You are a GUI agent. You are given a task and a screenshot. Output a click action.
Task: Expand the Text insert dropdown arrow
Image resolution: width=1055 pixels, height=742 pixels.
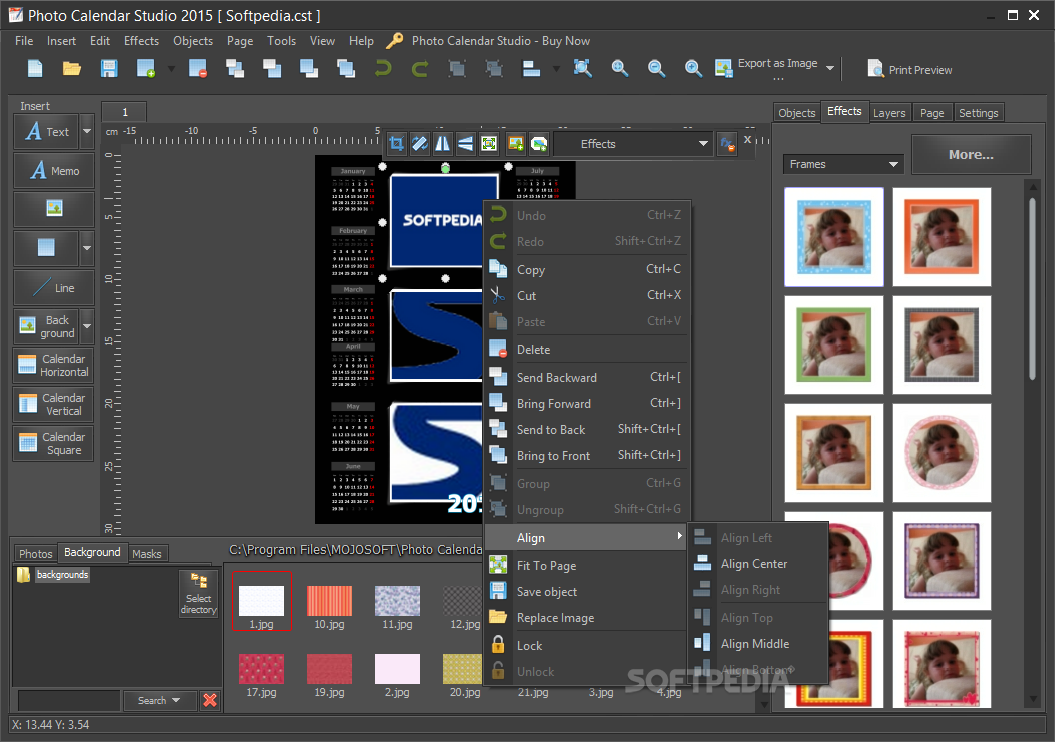87,131
